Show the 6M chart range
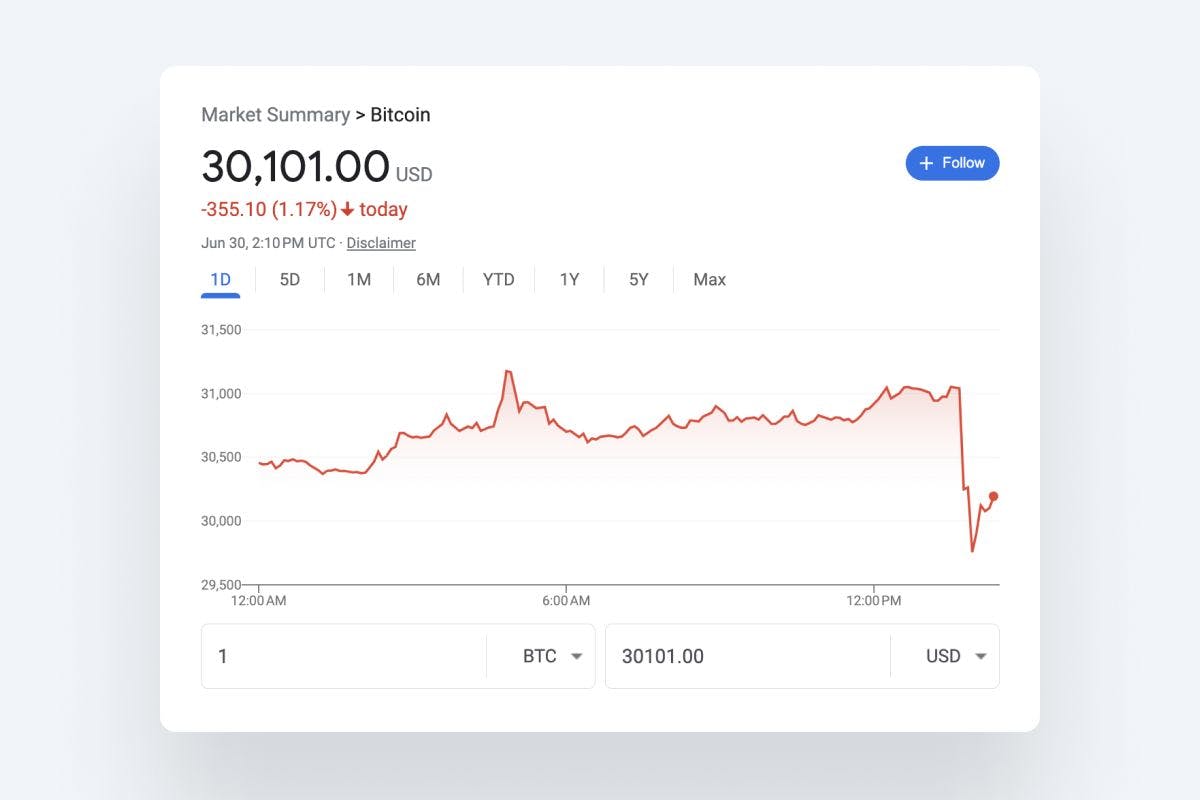1200x800 pixels. (x=428, y=280)
